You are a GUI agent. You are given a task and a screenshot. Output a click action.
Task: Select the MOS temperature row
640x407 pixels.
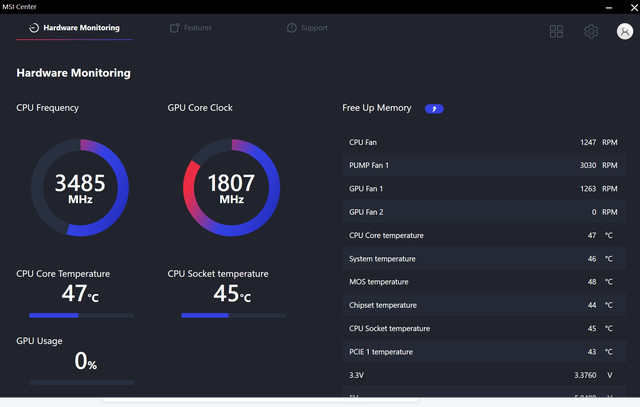484,282
